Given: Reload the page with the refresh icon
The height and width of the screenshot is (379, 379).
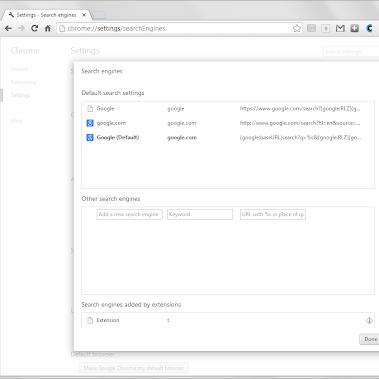Looking at the screenshot, I should point(34,28).
